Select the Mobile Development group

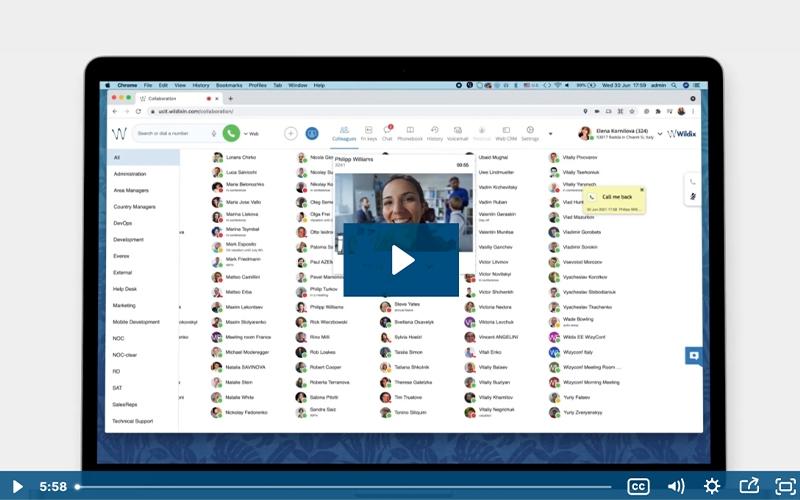(136, 322)
